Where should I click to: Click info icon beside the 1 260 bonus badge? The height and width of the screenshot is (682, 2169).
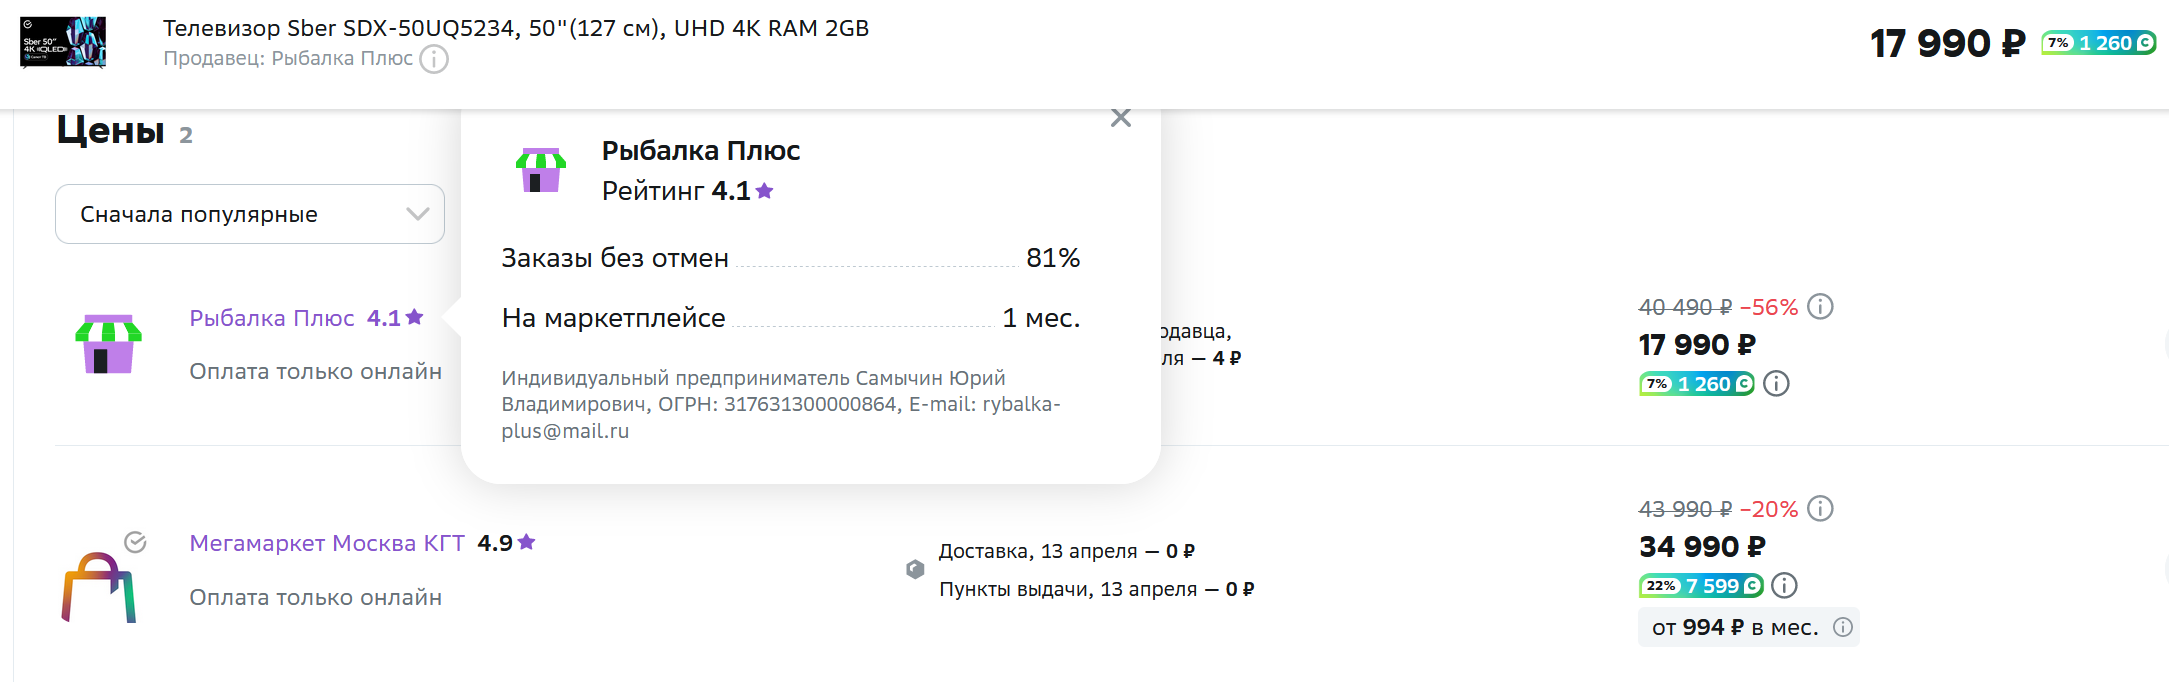(x=1776, y=384)
